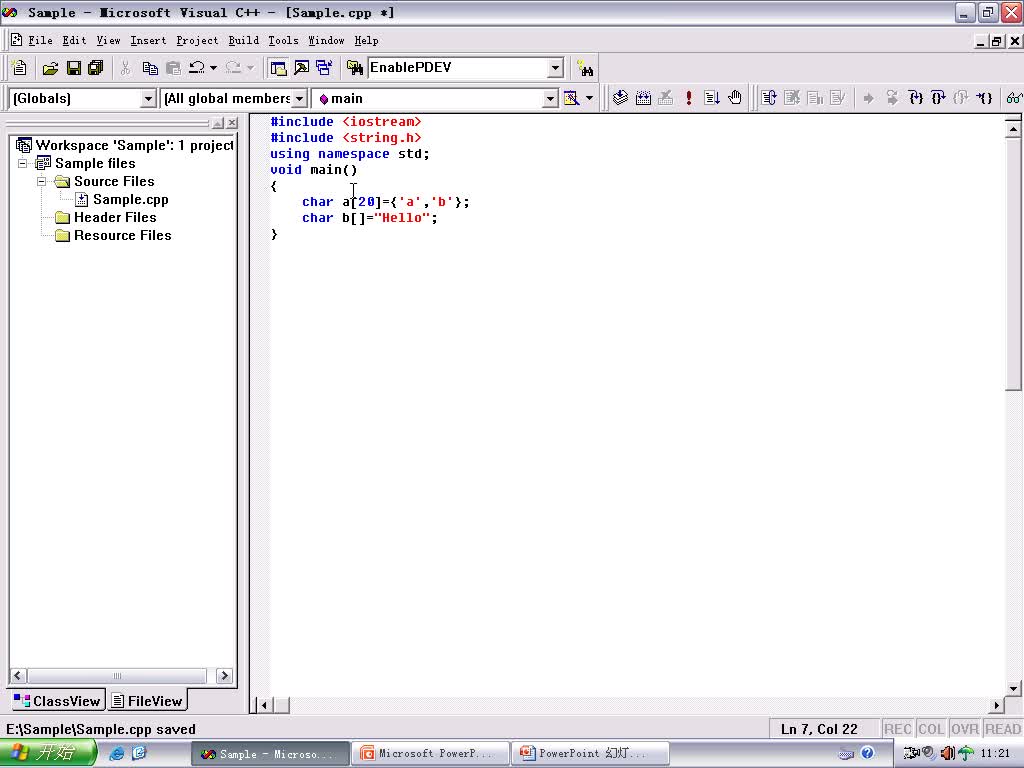Select Workspace 'Sample' root node
Viewport: 1024px width, 768px height.
[x=134, y=145]
